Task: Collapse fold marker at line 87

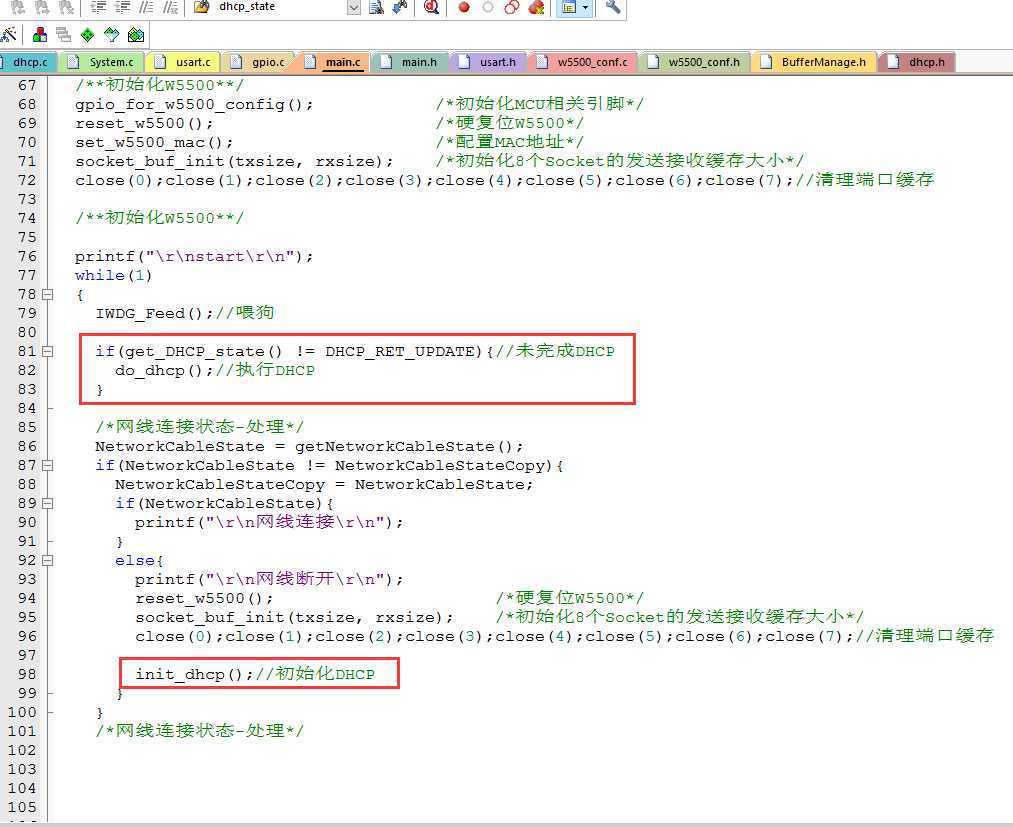Action: tap(47, 465)
